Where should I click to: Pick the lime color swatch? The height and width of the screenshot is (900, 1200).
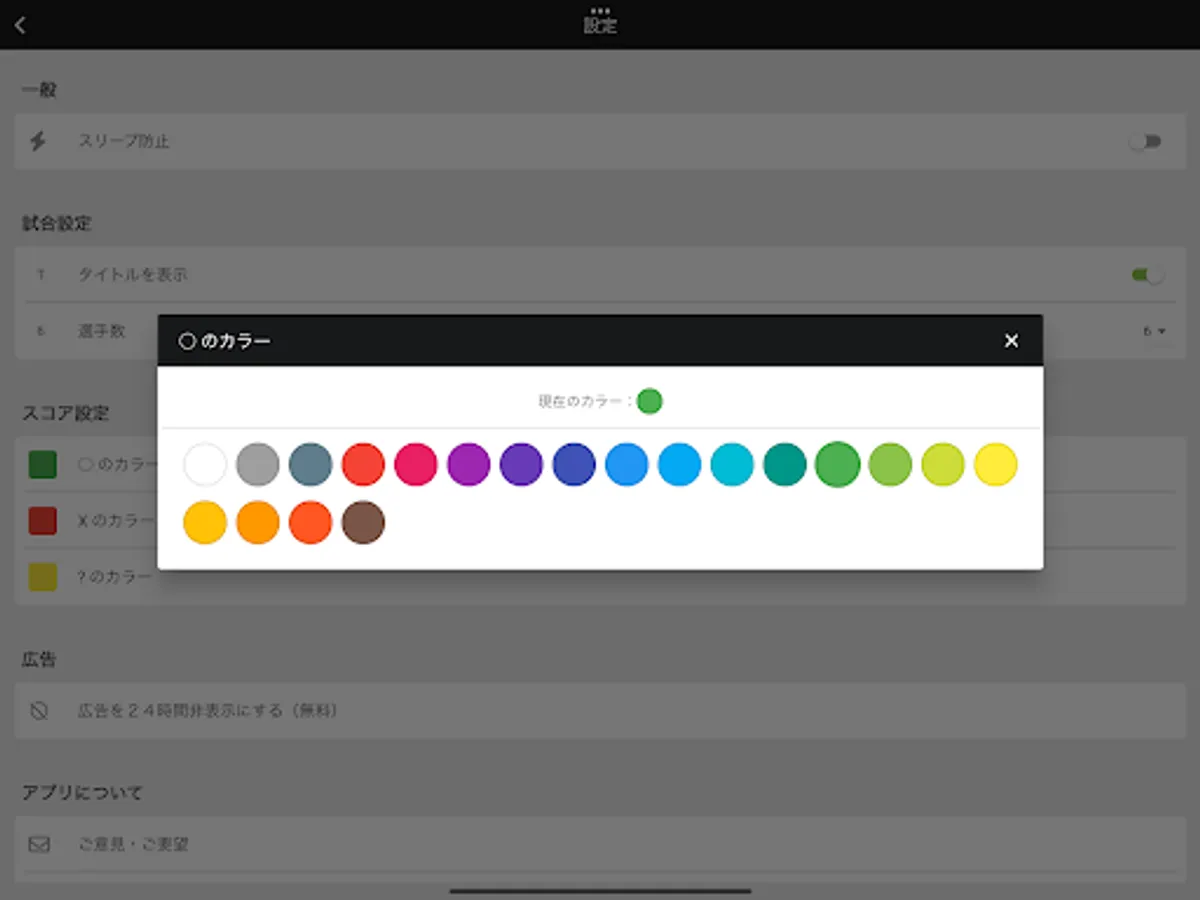click(x=943, y=465)
